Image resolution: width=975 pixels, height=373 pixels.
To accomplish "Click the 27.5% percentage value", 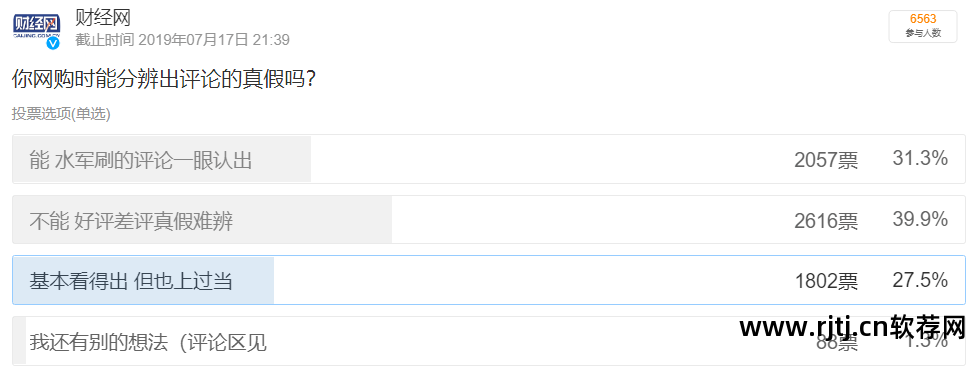I will point(920,279).
